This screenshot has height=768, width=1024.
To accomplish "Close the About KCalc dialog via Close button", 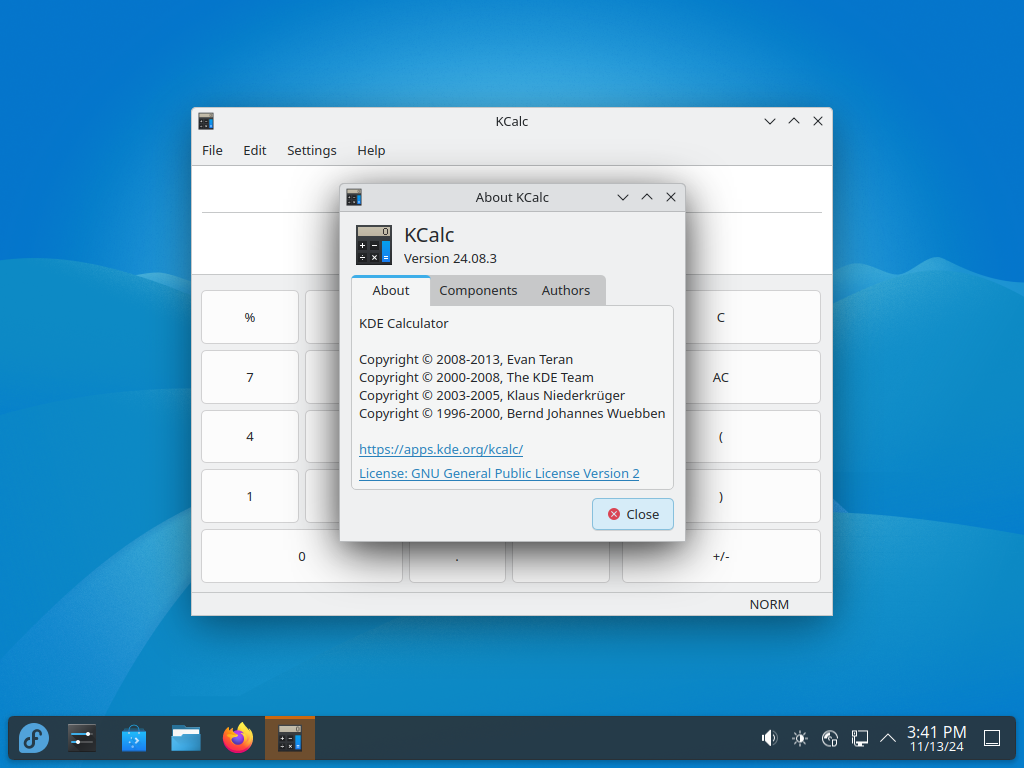I will coord(632,515).
